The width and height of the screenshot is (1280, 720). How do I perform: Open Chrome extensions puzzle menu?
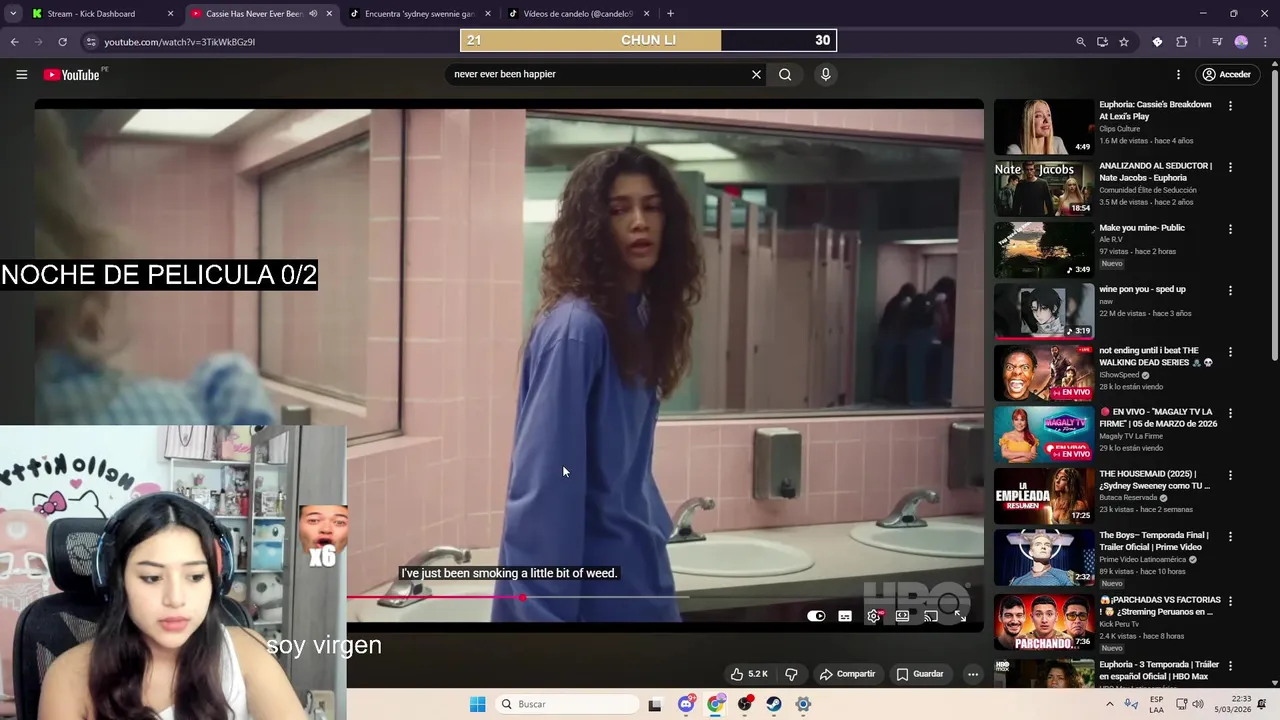coord(1182,41)
